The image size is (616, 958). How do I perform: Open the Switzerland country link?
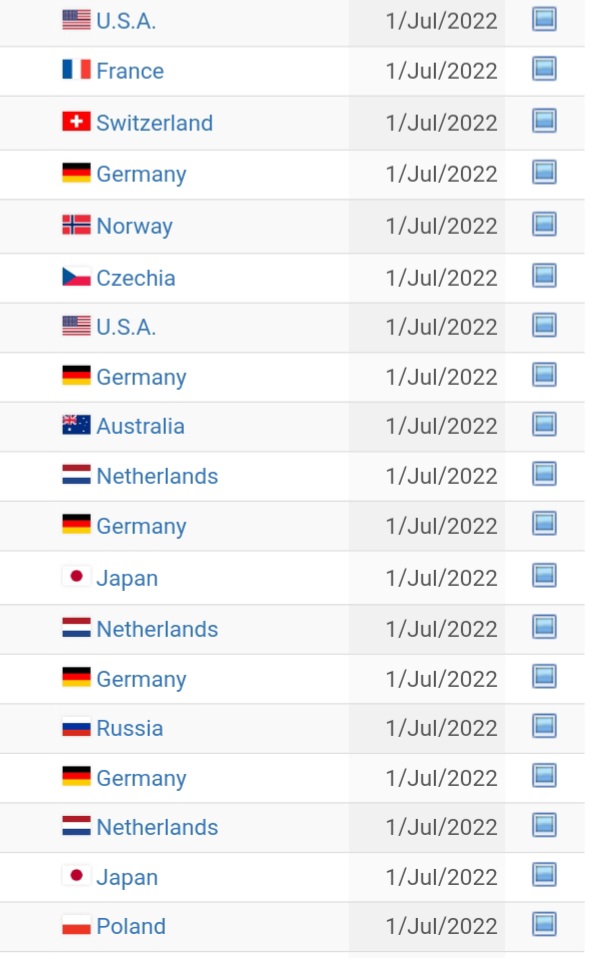point(155,123)
